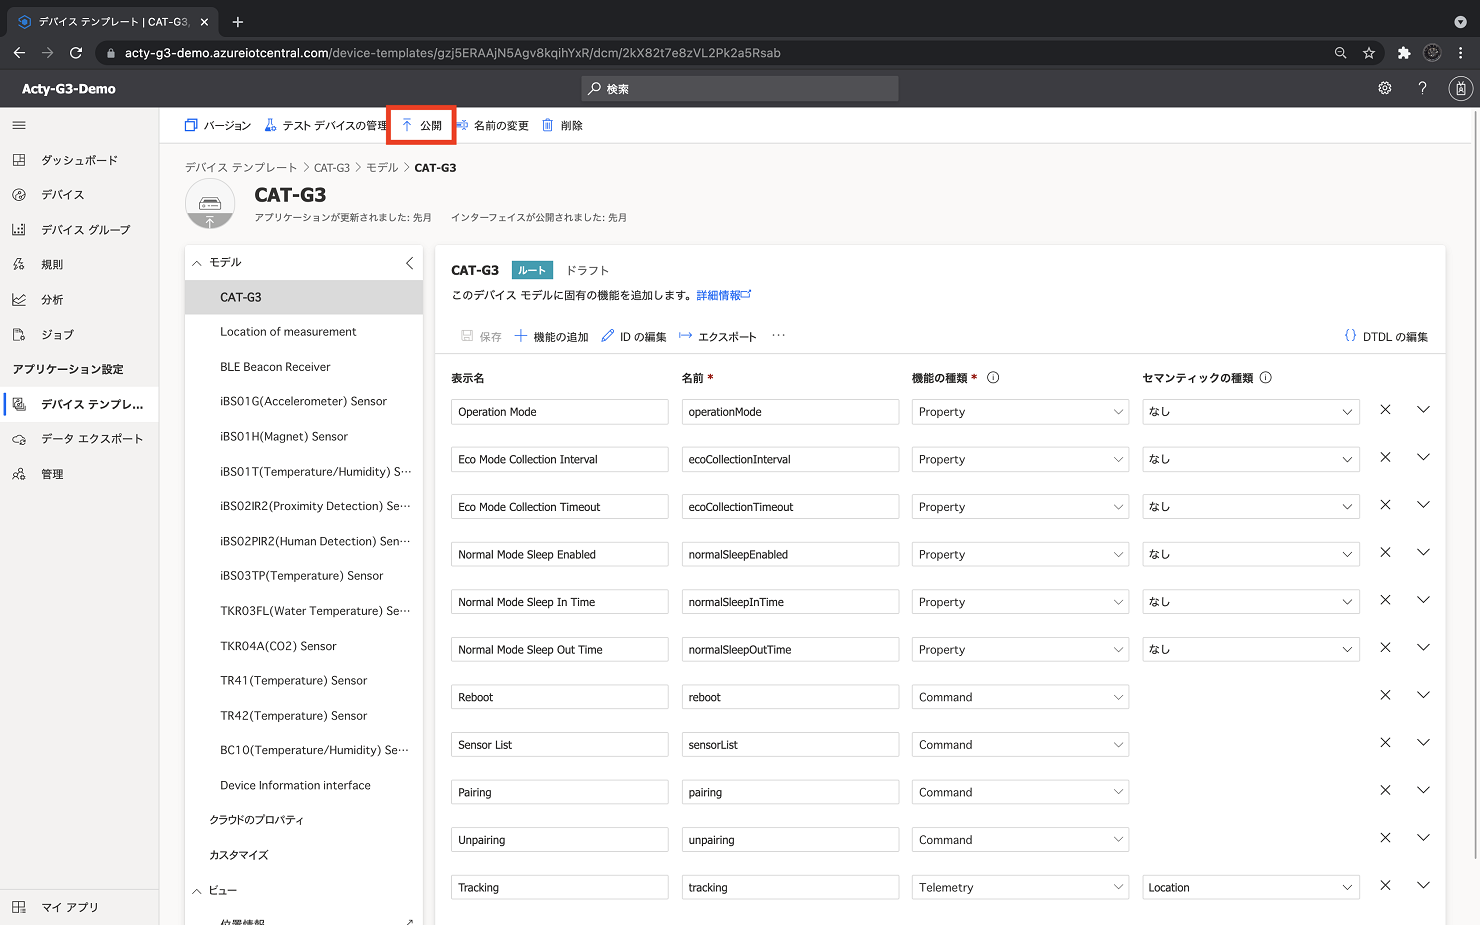This screenshot has height=925, width=1480.
Task: Go to ダッシュボード in sidebar
Action: point(79,160)
